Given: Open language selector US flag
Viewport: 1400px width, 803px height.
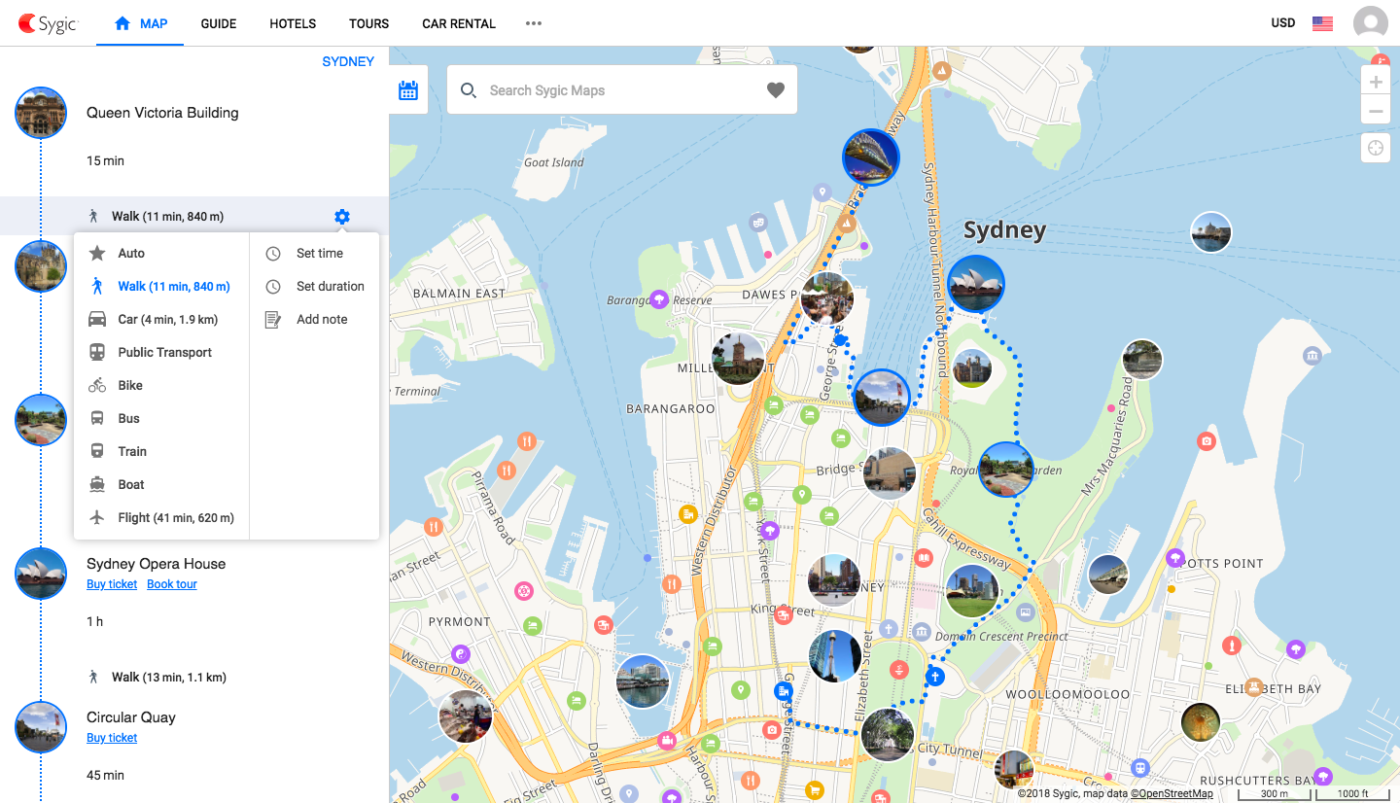Looking at the screenshot, I should (1323, 23).
